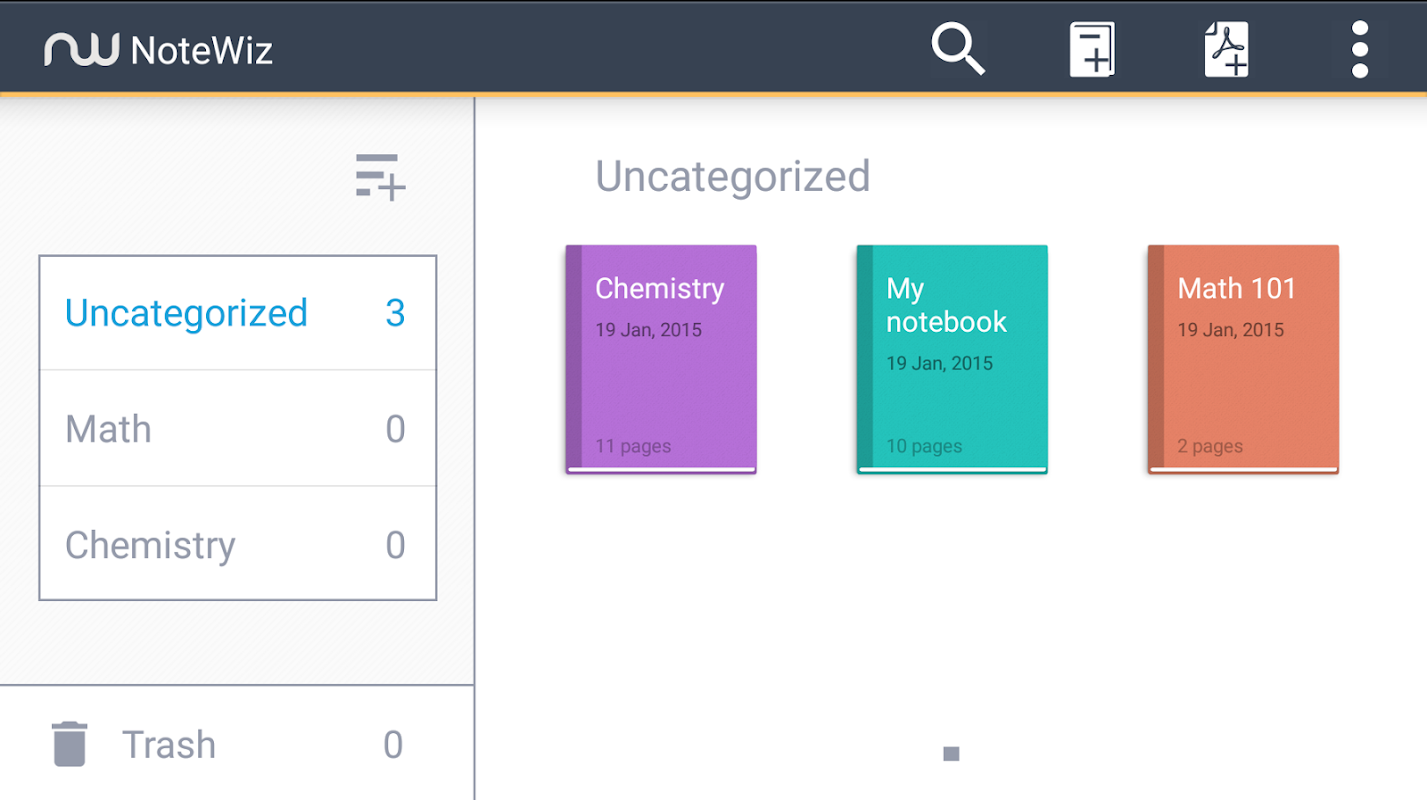Click the Uncategorized count 3
Viewport: 1427px width, 800px height.
tap(395, 313)
